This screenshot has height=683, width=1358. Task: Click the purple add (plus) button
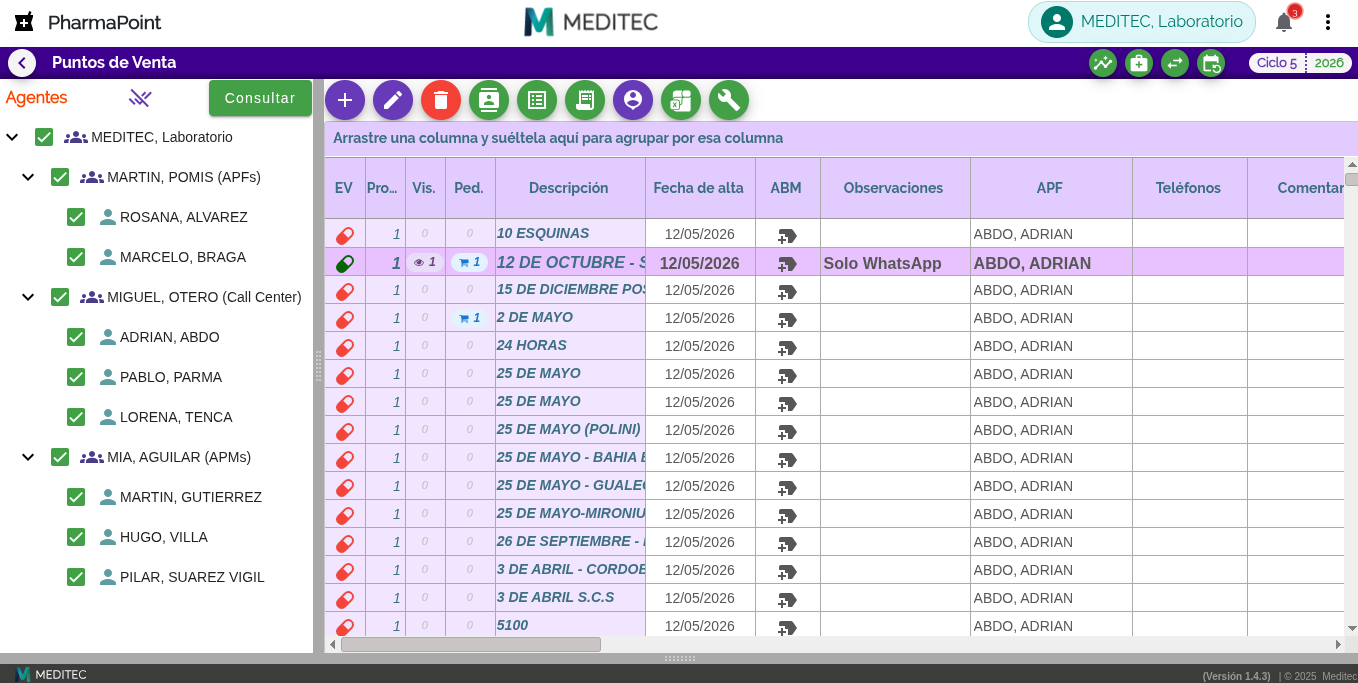click(345, 100)
